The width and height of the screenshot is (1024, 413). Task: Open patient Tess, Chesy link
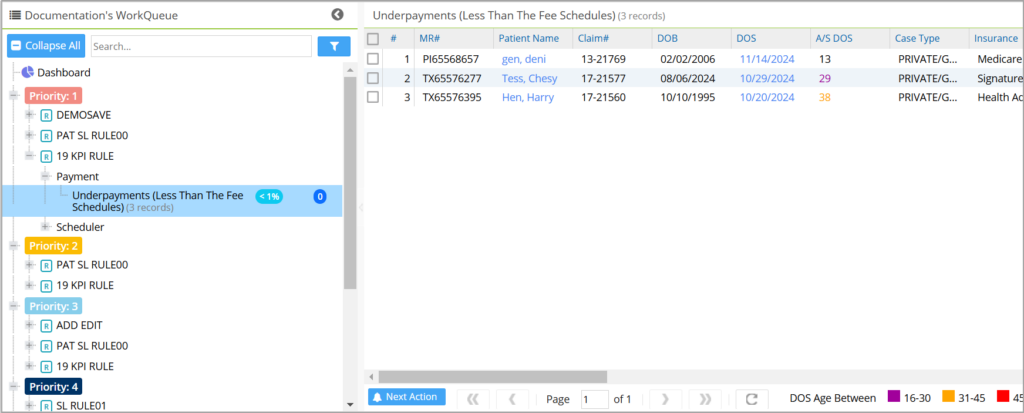pyautogui.click(x=530, y=78)
